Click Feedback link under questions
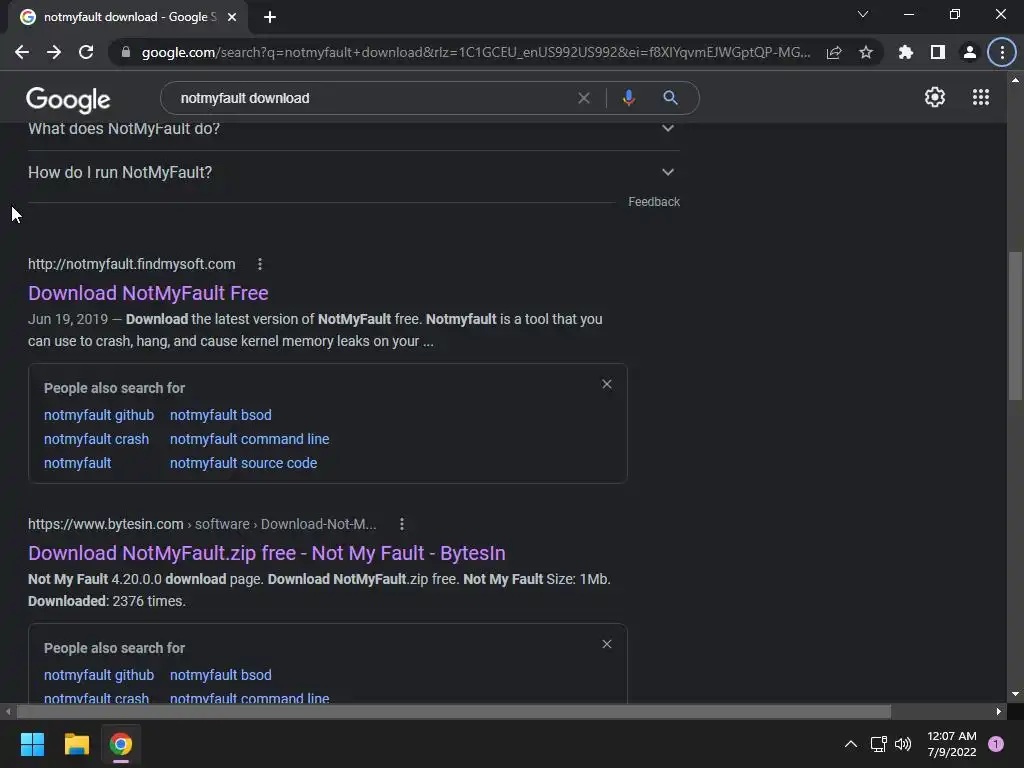The image size is (1024, 768). pos(654,202)
